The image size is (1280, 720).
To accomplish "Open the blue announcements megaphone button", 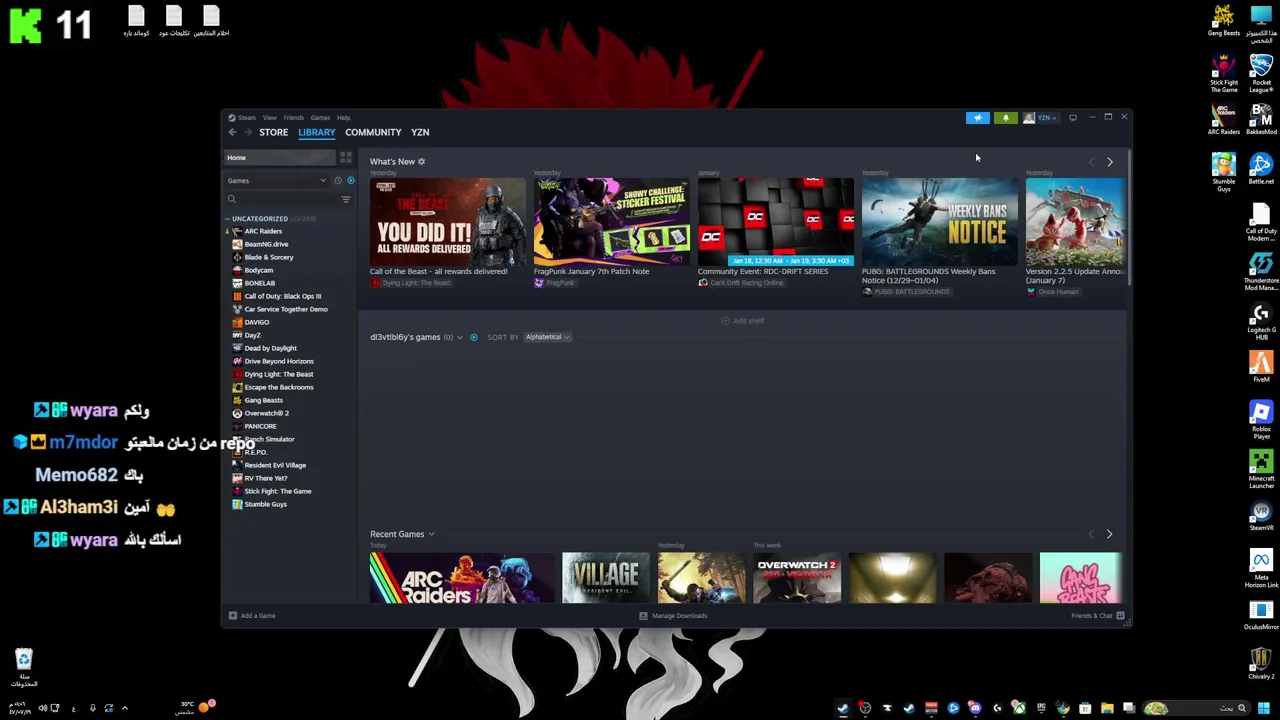I will pos(978,118).
